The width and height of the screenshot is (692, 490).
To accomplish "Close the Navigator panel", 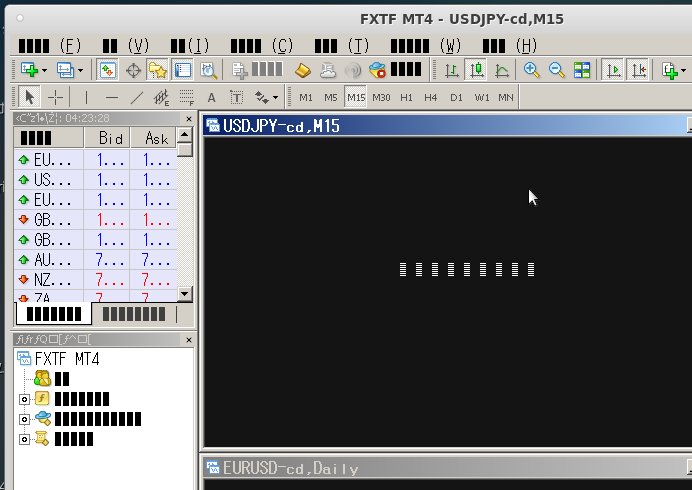I will 189,339.
